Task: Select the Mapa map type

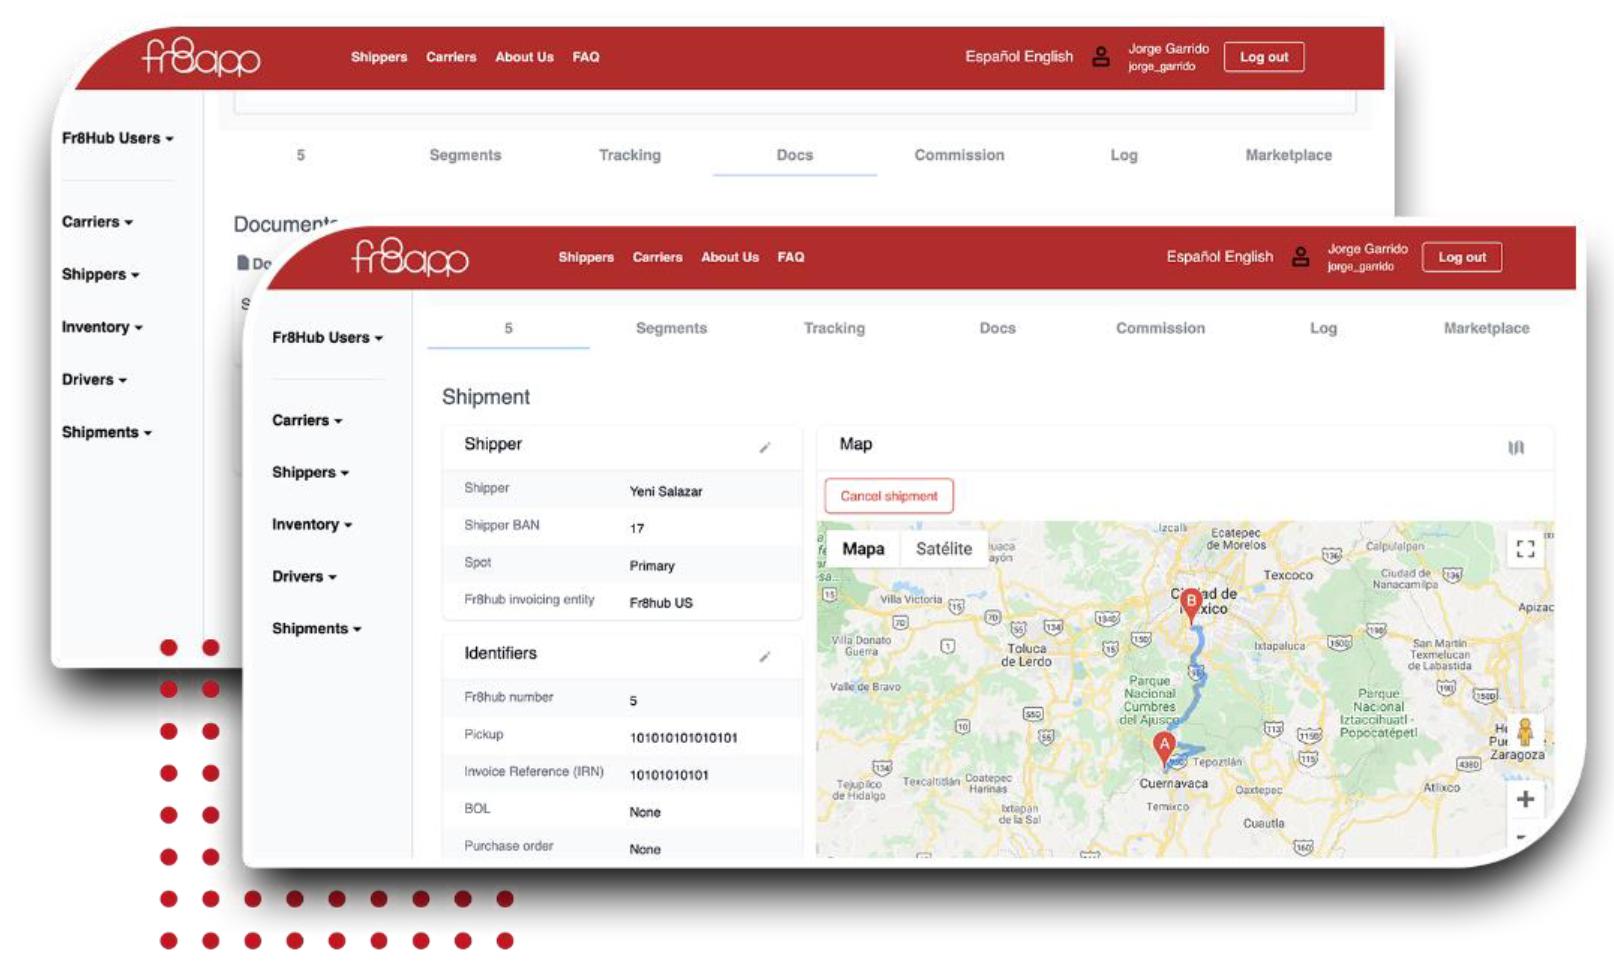Action: click(863, 549)
